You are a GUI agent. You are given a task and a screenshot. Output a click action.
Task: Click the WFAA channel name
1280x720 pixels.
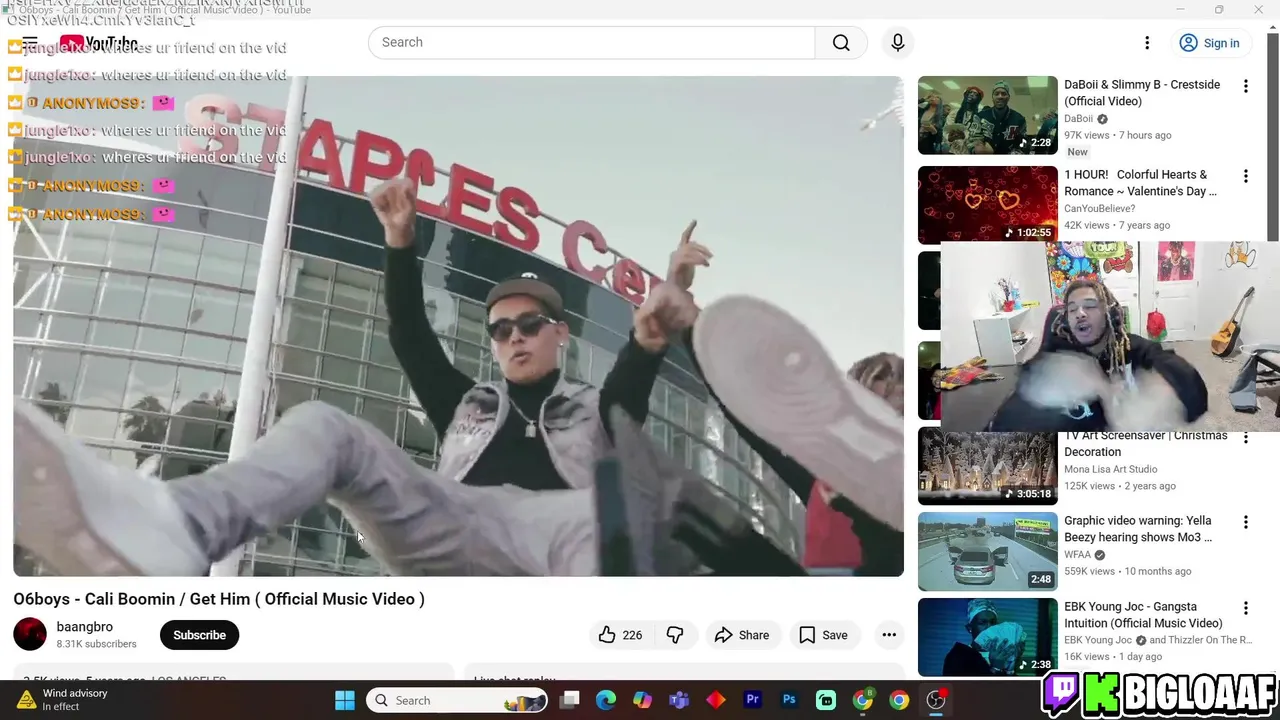tap(1078, 555)
